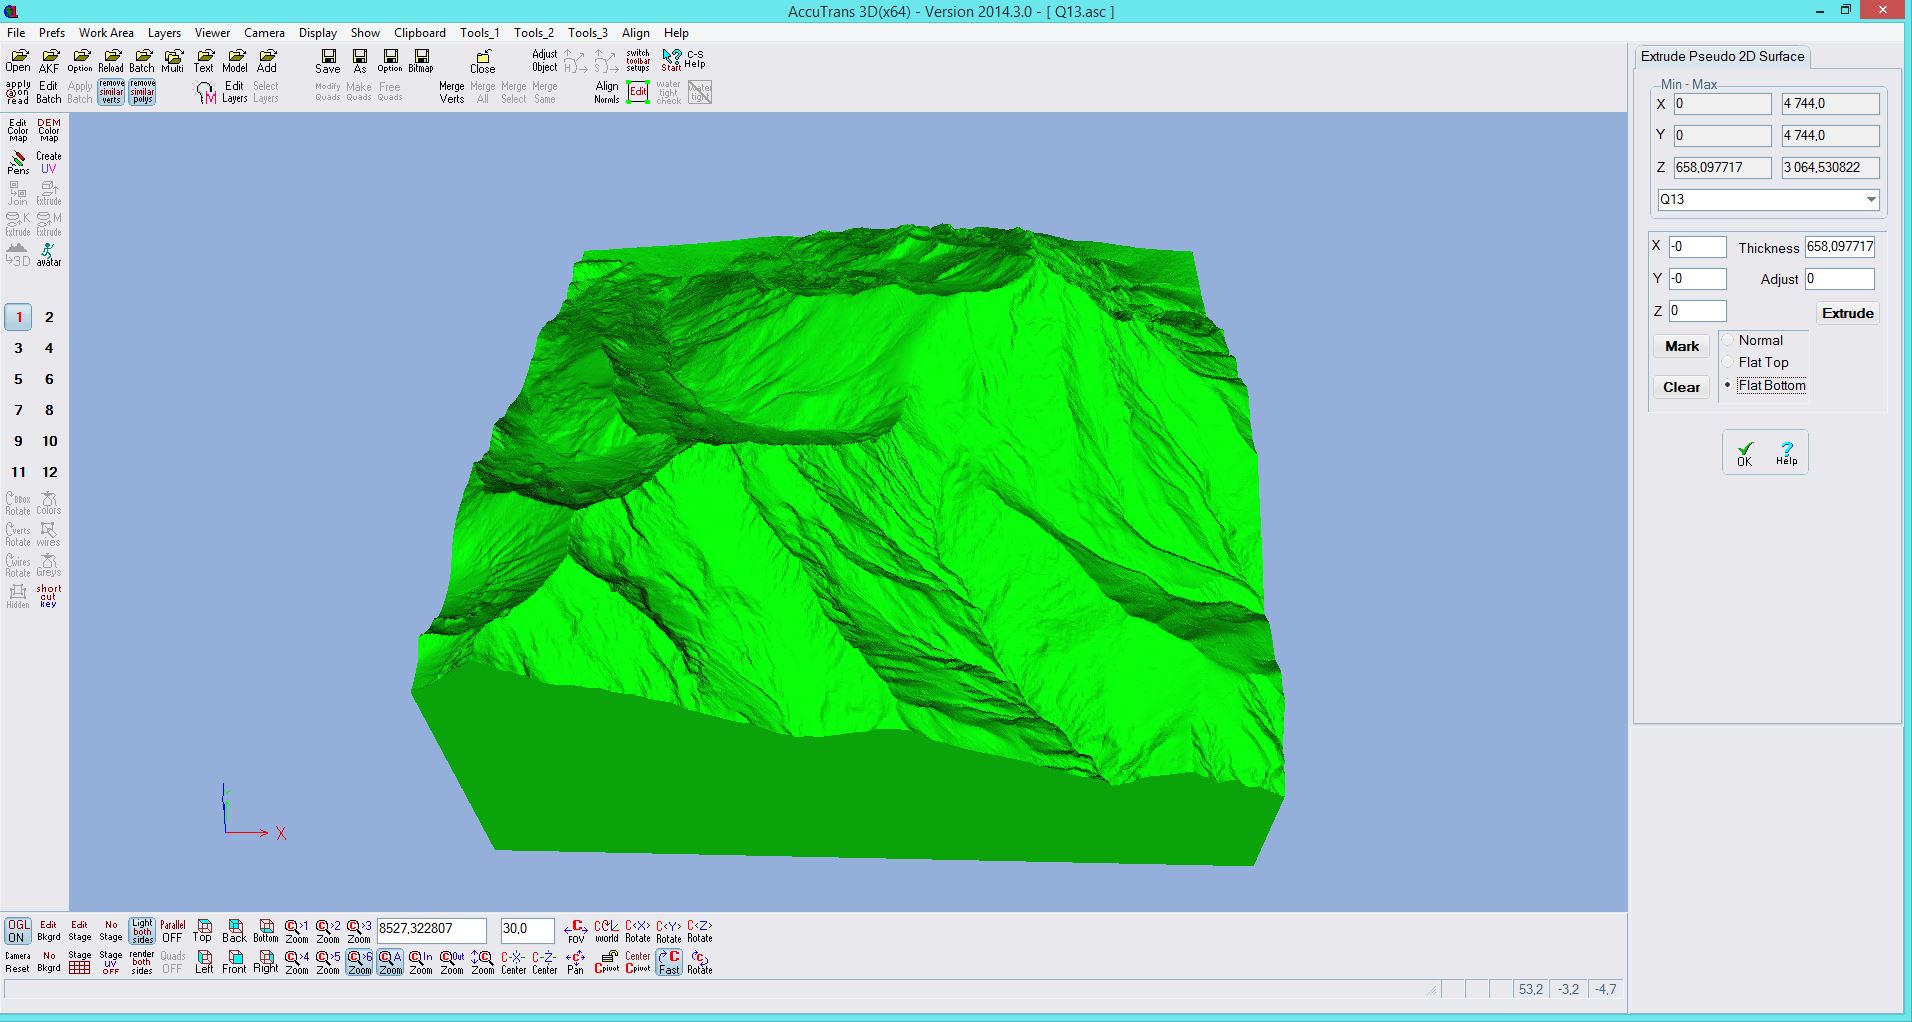This screenshot has height=1022, width=1912.
Task: Click the save Bitmap icon
Action: [421, 61]
